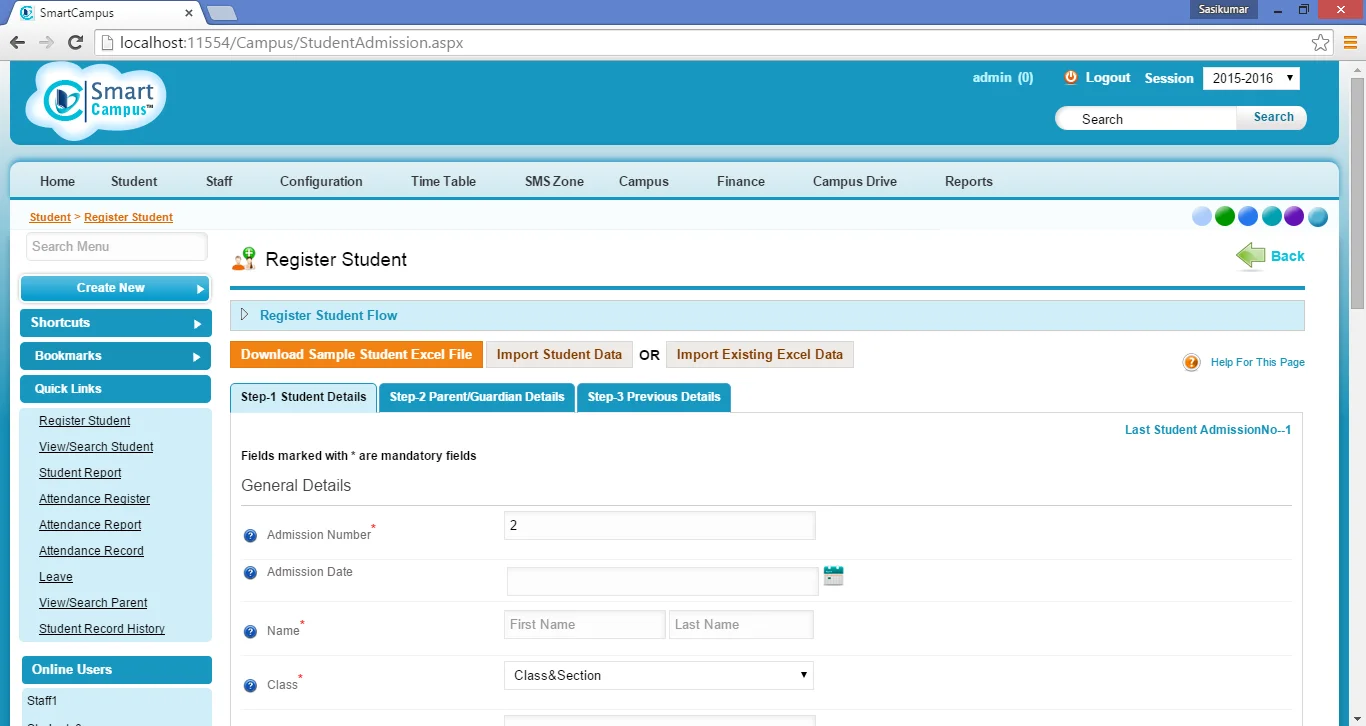Click the Logout link
This screenshot has height=726, width=1366.
[x=1108, y=77]
